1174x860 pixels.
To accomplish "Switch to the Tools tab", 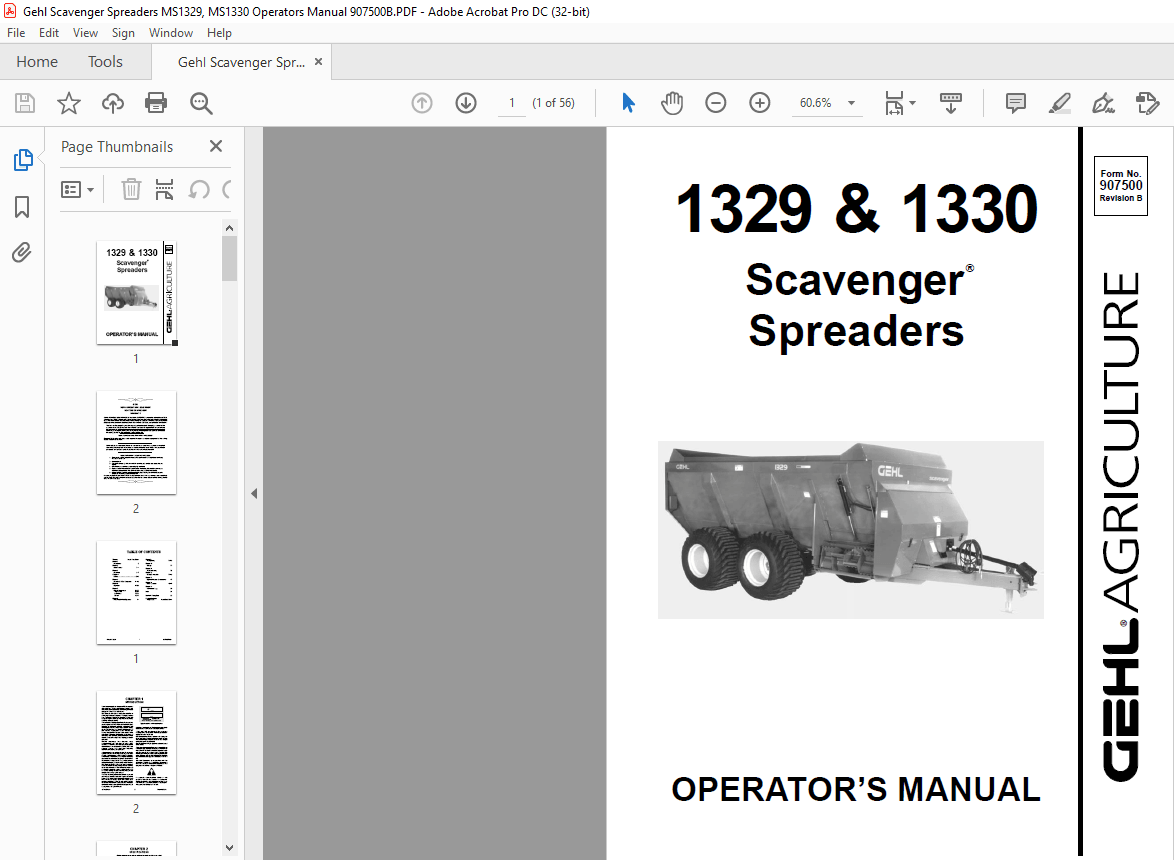I will (105, 61).
